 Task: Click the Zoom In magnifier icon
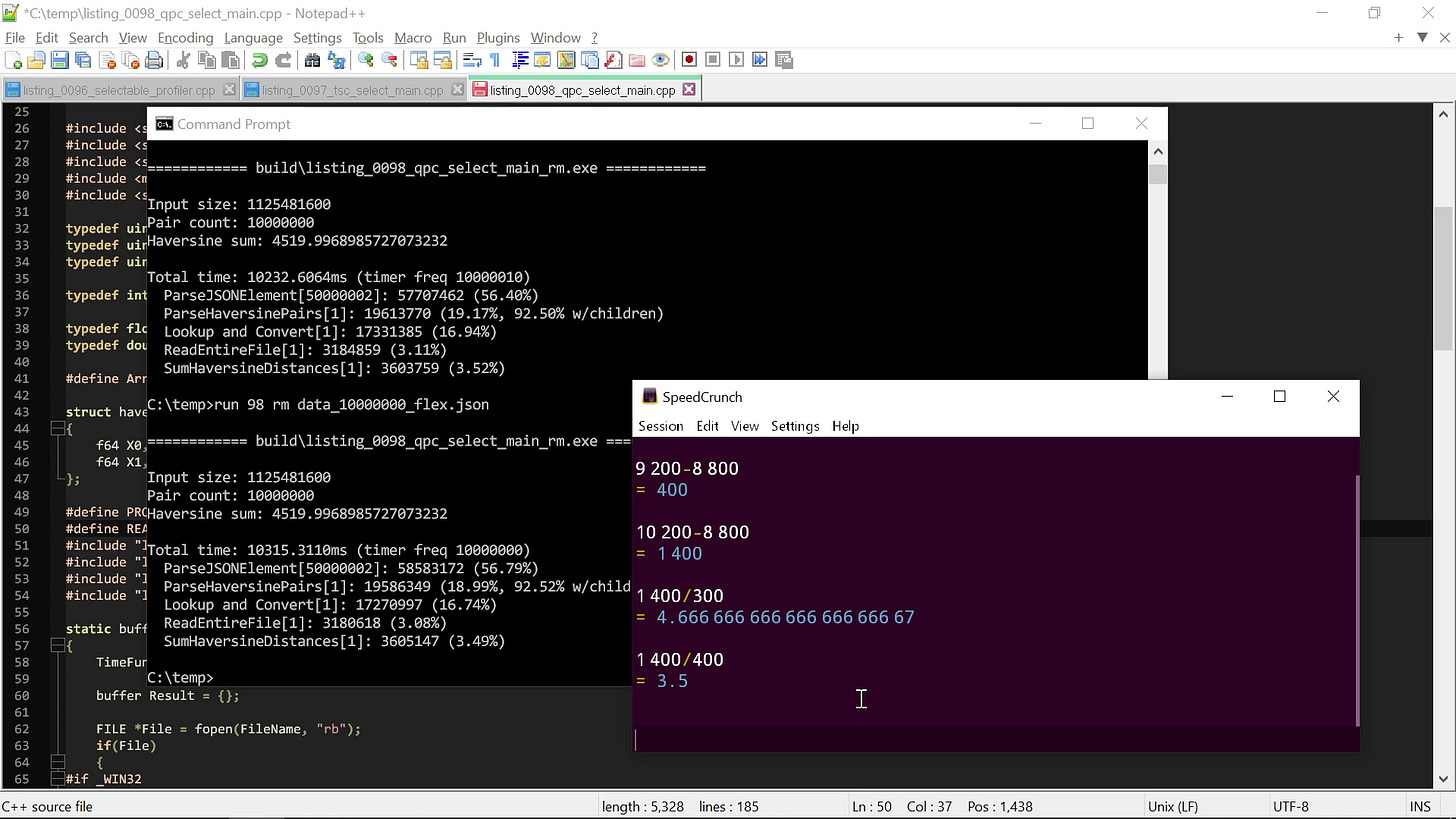pyautogui.click(x=365, y=60)
